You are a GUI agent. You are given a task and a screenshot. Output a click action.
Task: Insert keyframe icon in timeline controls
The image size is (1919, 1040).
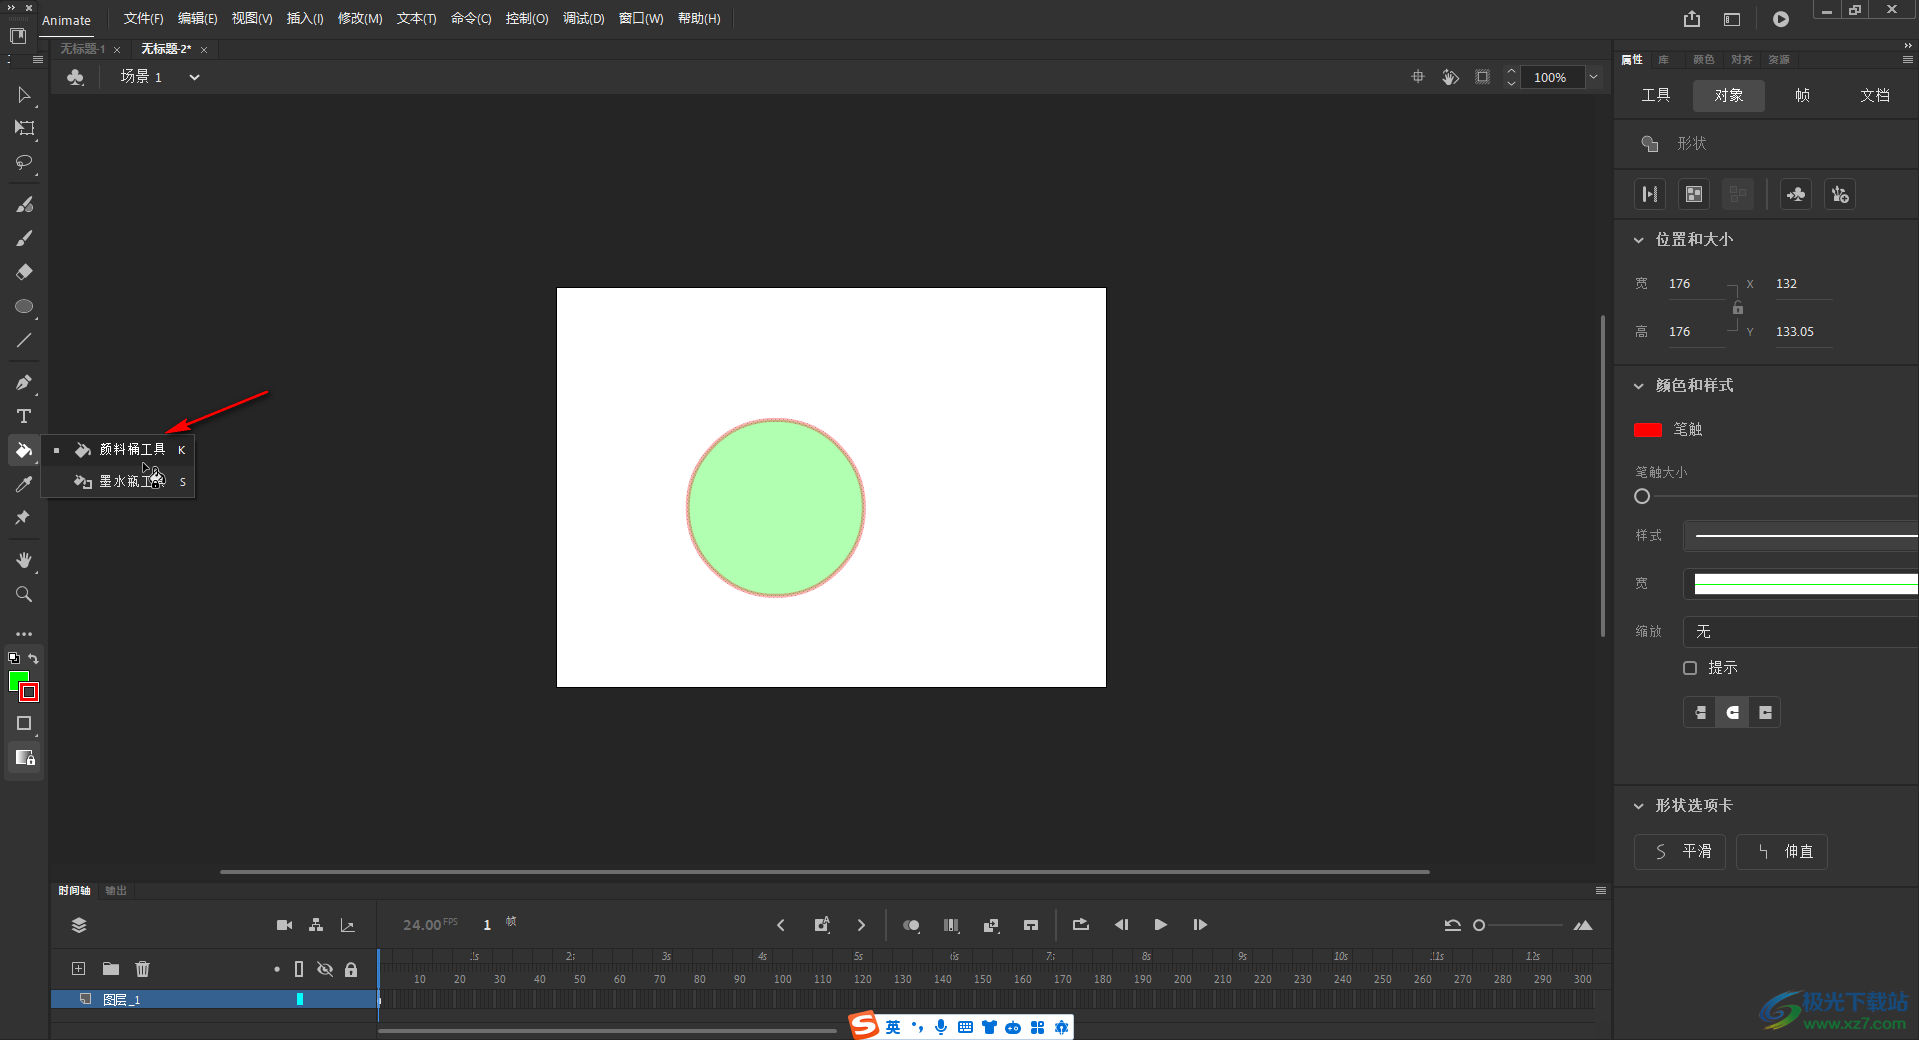pyautogui.click(x=822, y=925)
